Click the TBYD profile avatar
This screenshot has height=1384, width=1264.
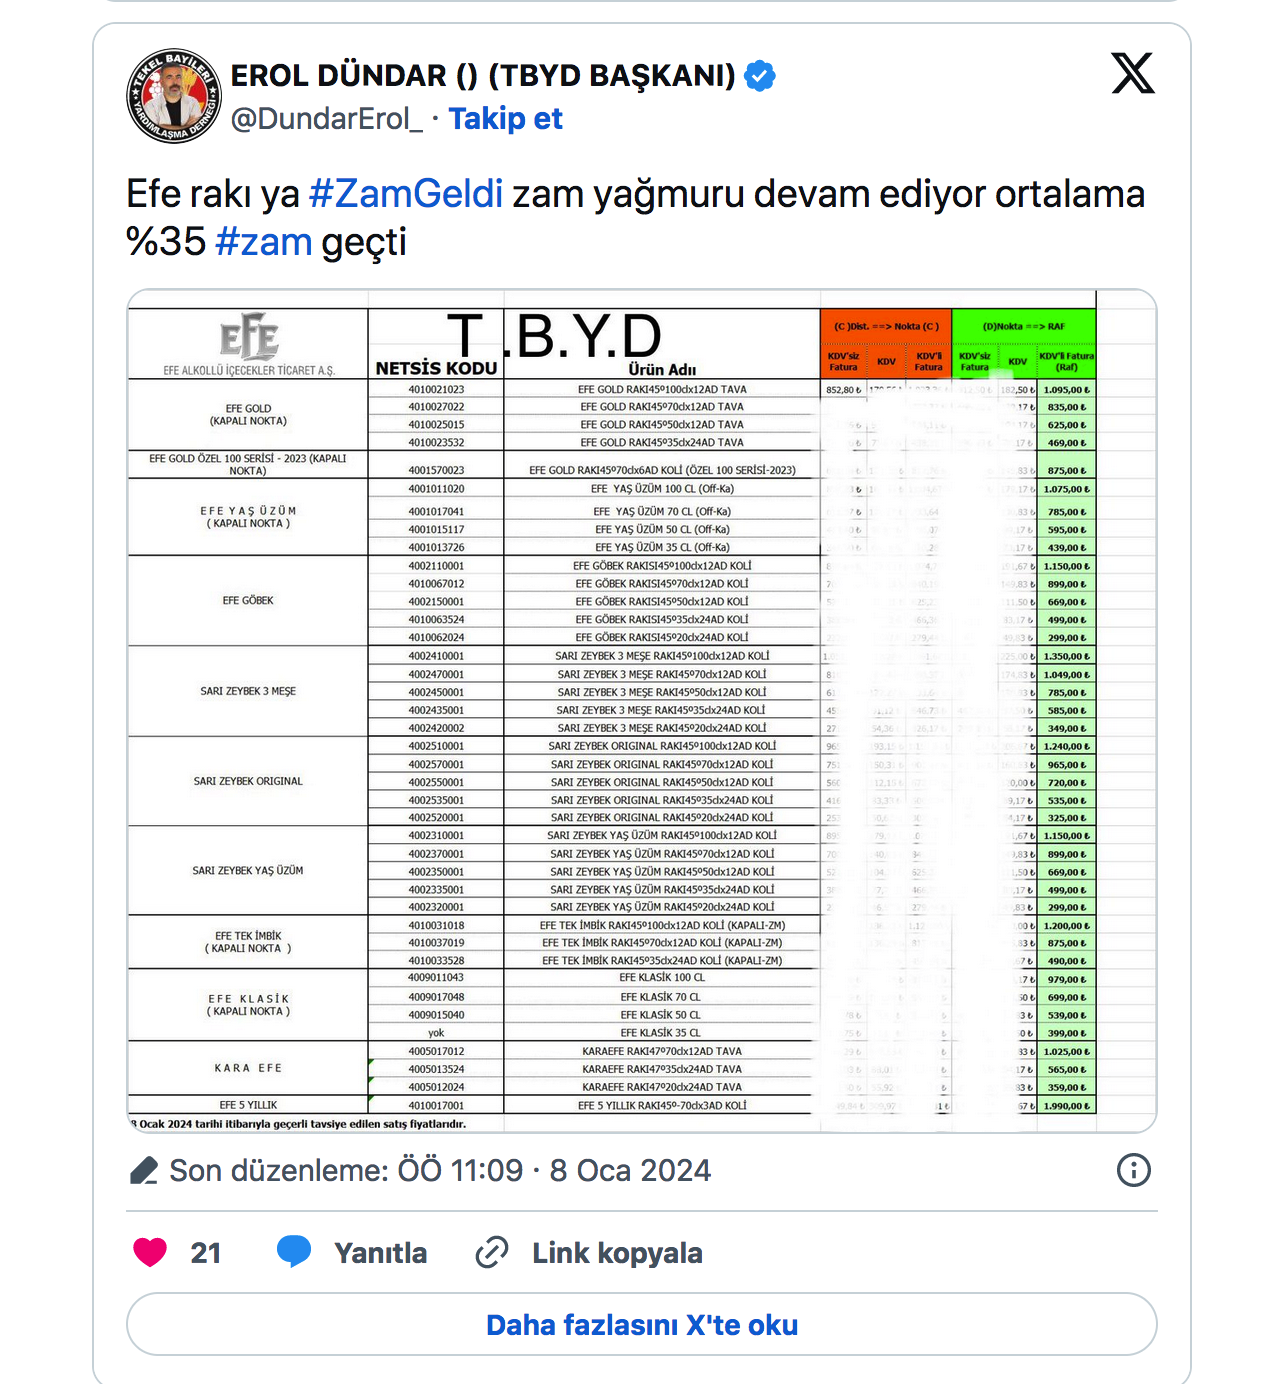(x=174, y=96)
